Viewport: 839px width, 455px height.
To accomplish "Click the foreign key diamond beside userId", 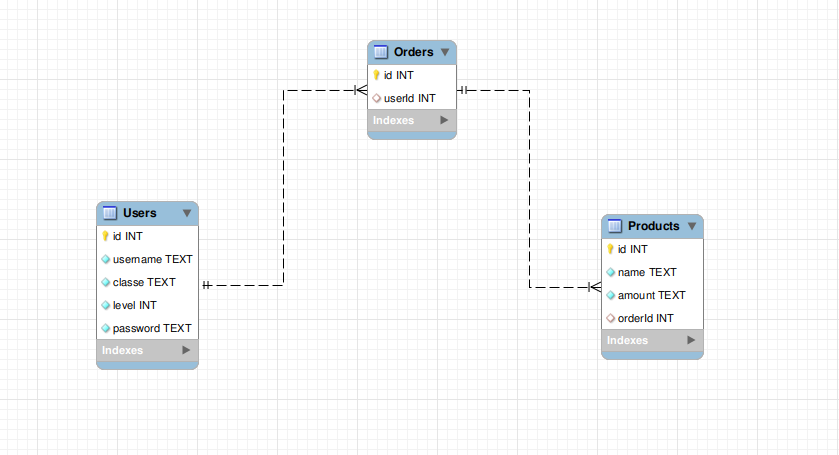I will pos(376,98).
